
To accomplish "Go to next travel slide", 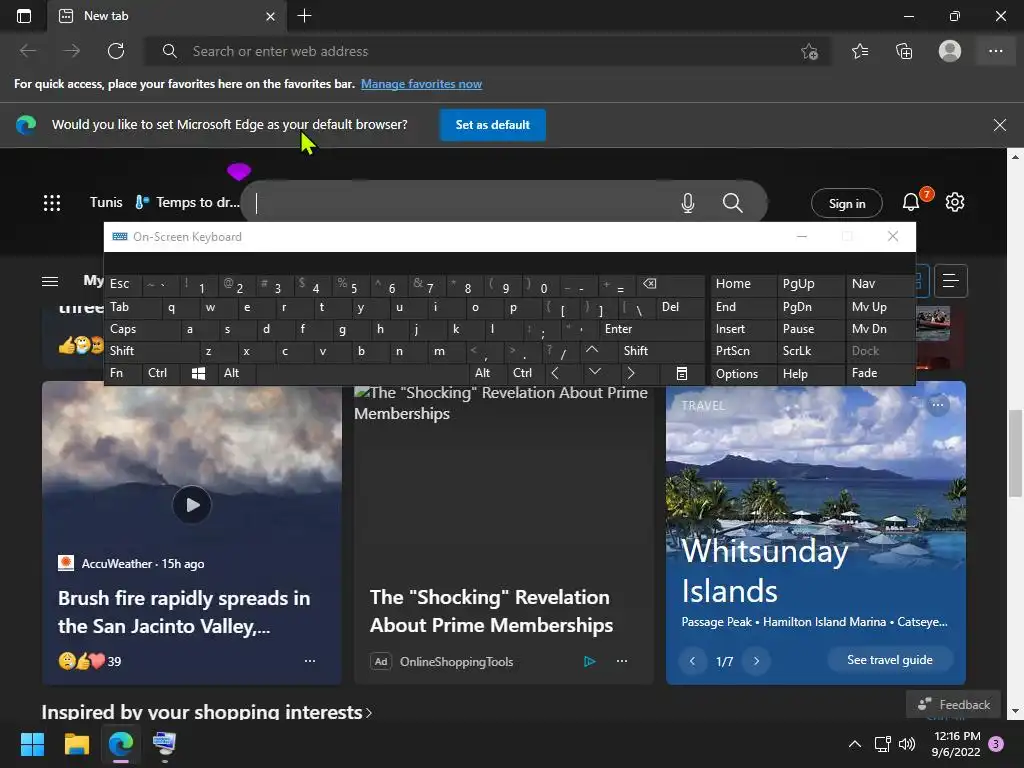I will coord(756,661).
